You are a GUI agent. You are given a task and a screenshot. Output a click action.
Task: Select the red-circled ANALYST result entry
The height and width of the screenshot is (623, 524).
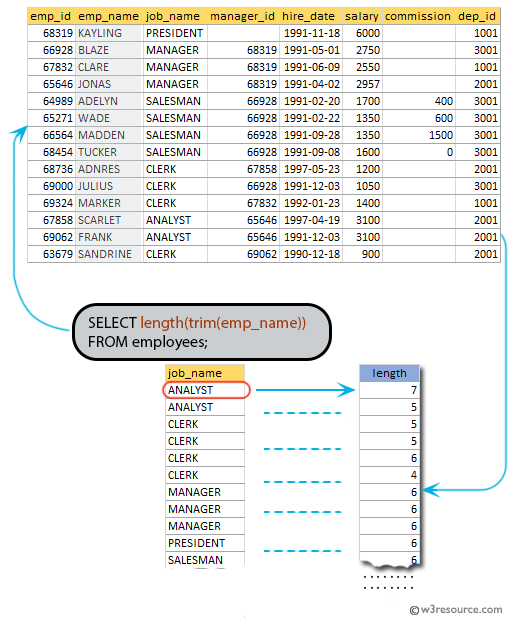point(206,390)
